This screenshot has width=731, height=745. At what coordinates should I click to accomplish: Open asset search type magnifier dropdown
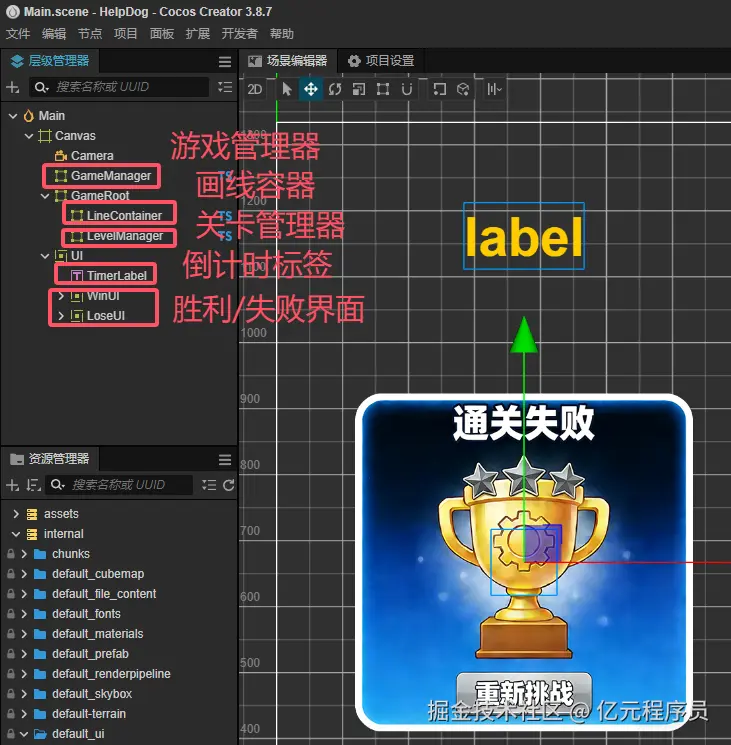point(57,485)
